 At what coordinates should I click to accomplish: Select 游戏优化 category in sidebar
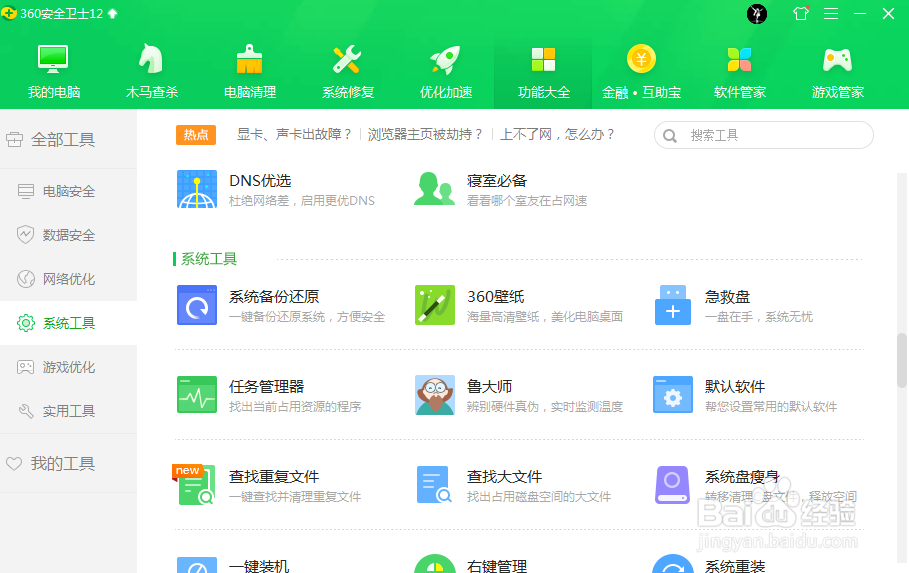tap(68, 367)
